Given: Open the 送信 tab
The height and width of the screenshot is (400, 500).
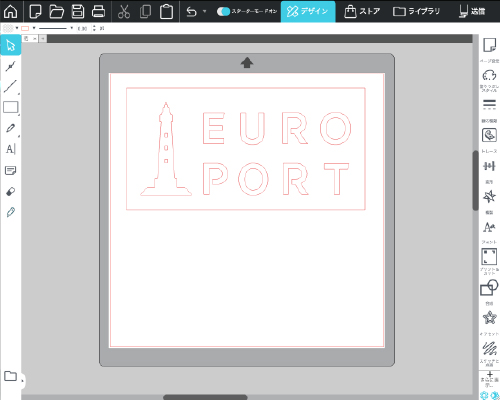Looking at the screenshot, I should [x=472, y=11].
